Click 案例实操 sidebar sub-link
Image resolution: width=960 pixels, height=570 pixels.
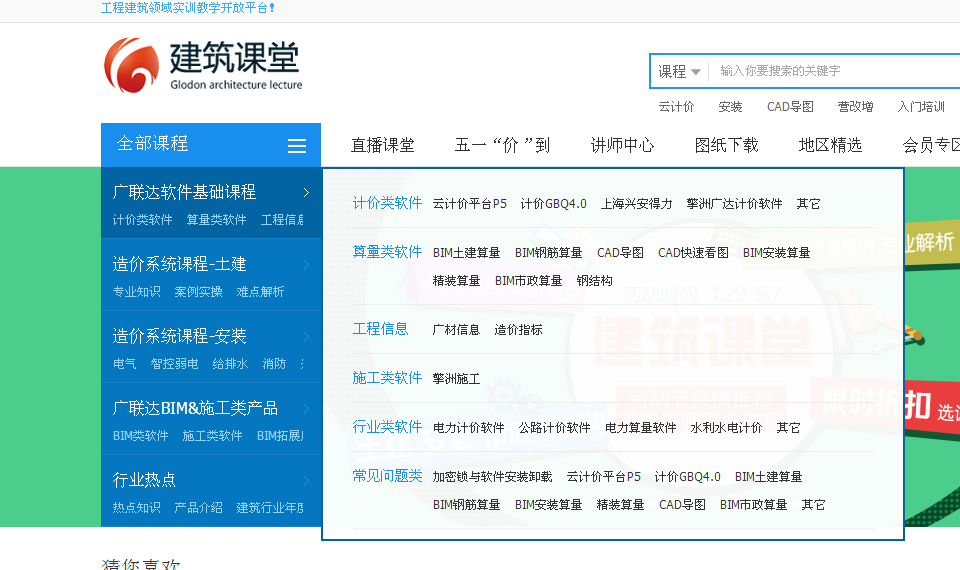(198, 291)
